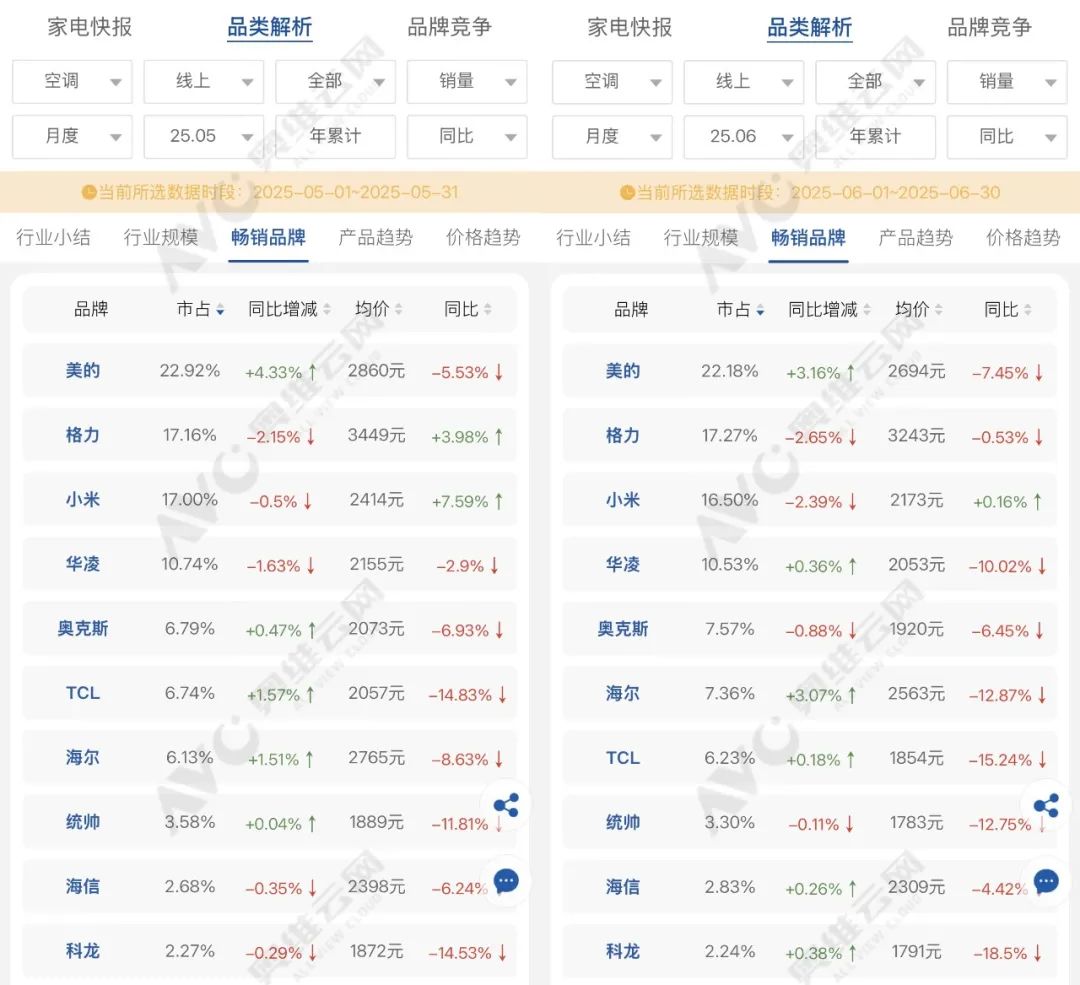
Task: Open the 空调 dropdown in right panel
Action: (612, 82)
